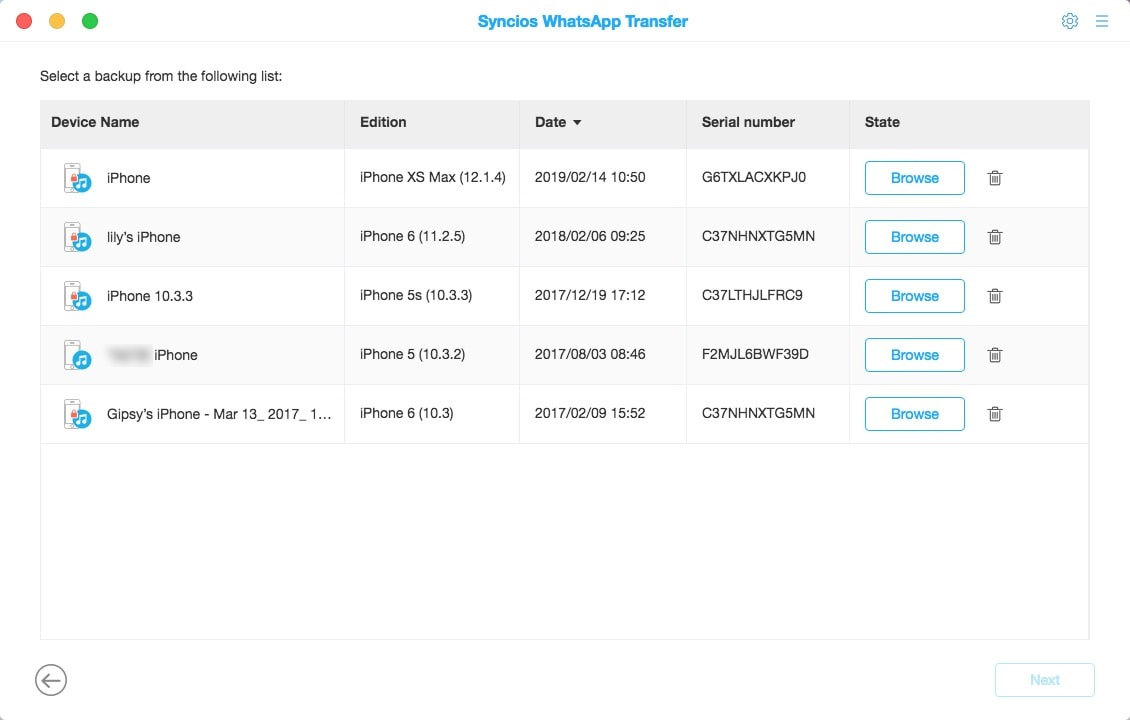
Task: Delete lily's iPhone backup via trash icon
Action: coord(995,237)
